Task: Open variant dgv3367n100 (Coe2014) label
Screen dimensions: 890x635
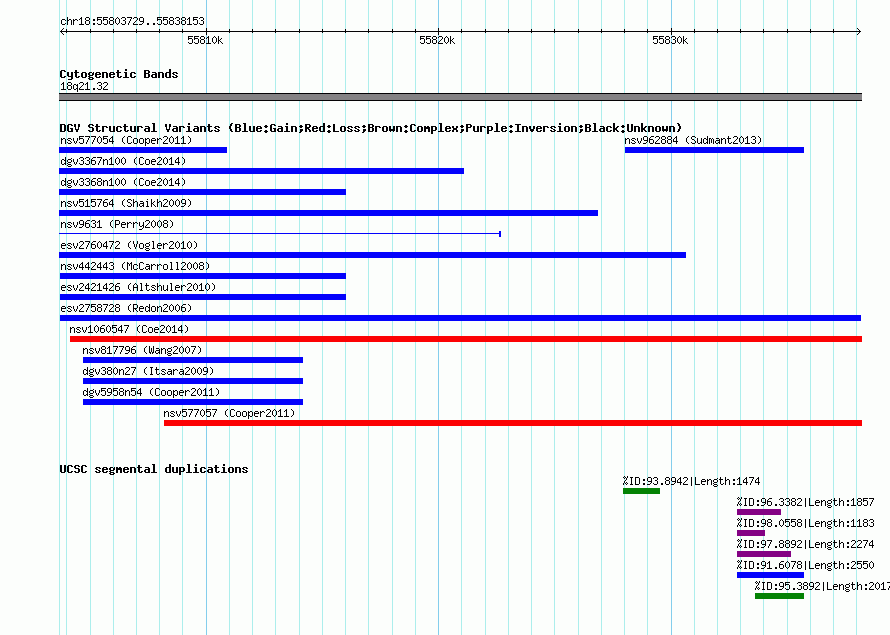Action: click(123, 161)
